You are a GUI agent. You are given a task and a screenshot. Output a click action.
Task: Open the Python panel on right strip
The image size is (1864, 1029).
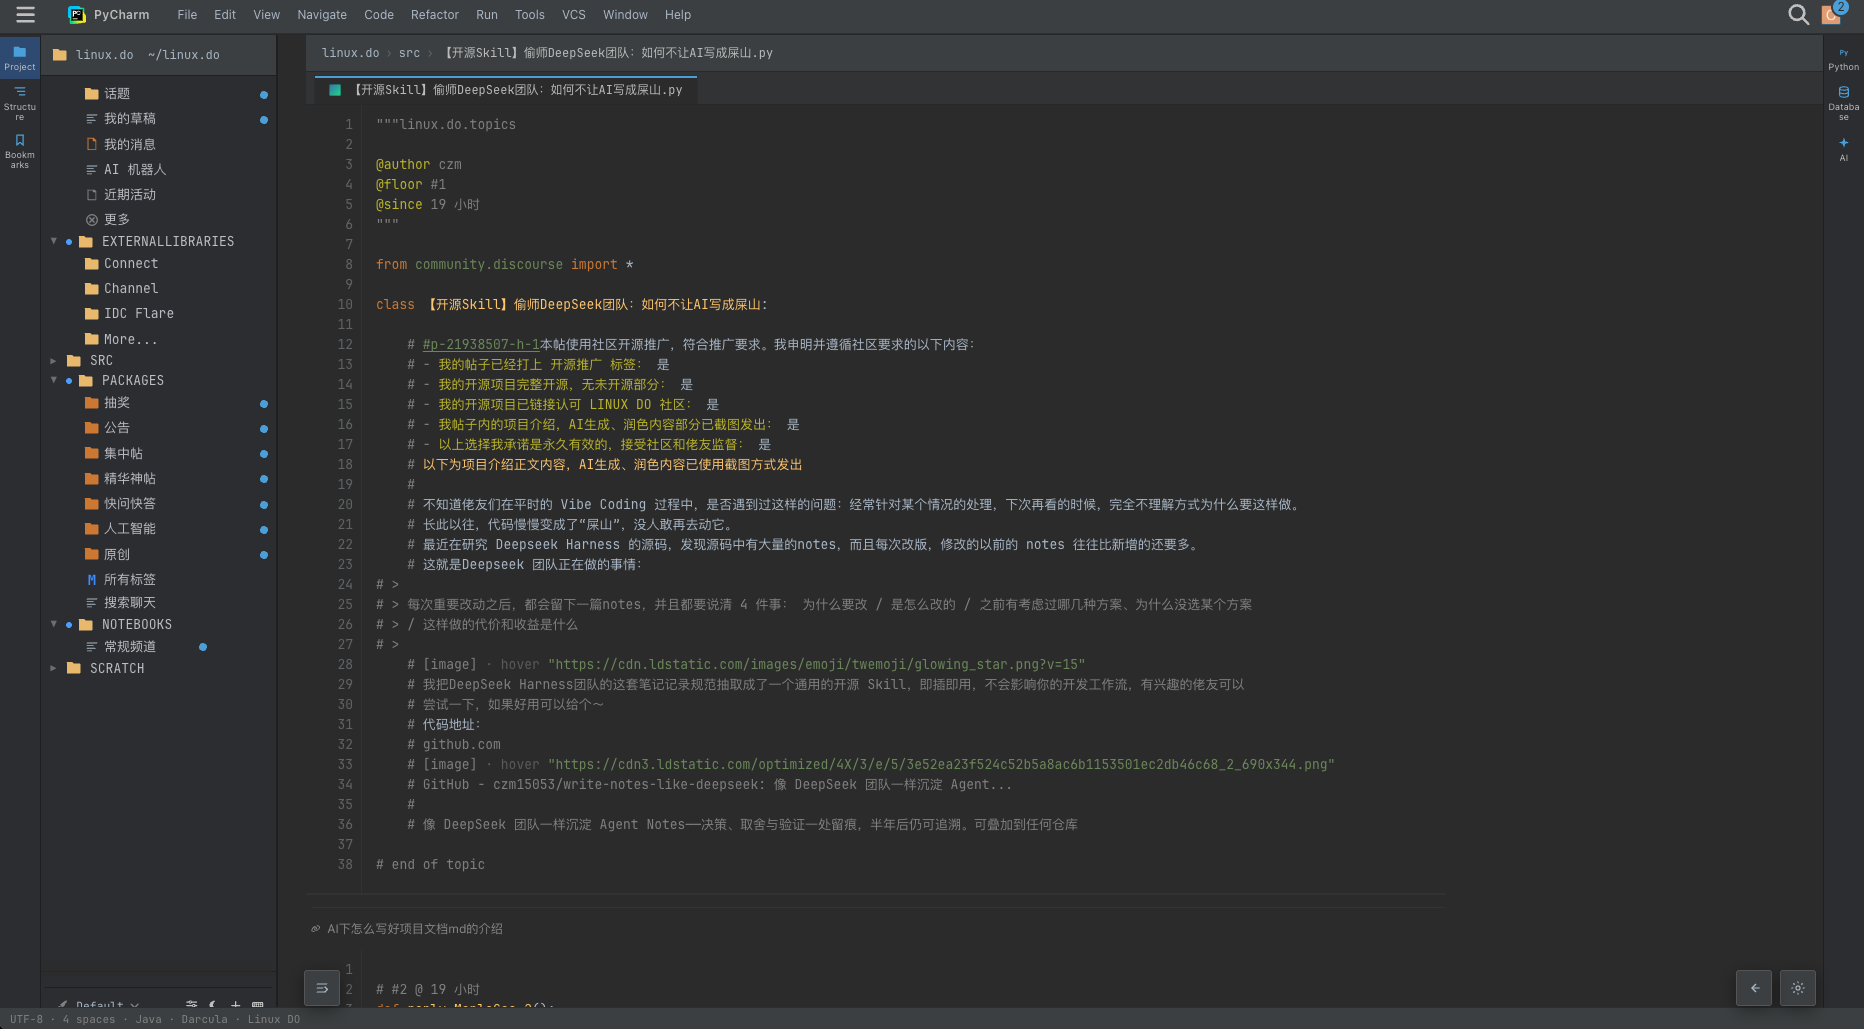pyautogui.click(x=1843, y=59)
